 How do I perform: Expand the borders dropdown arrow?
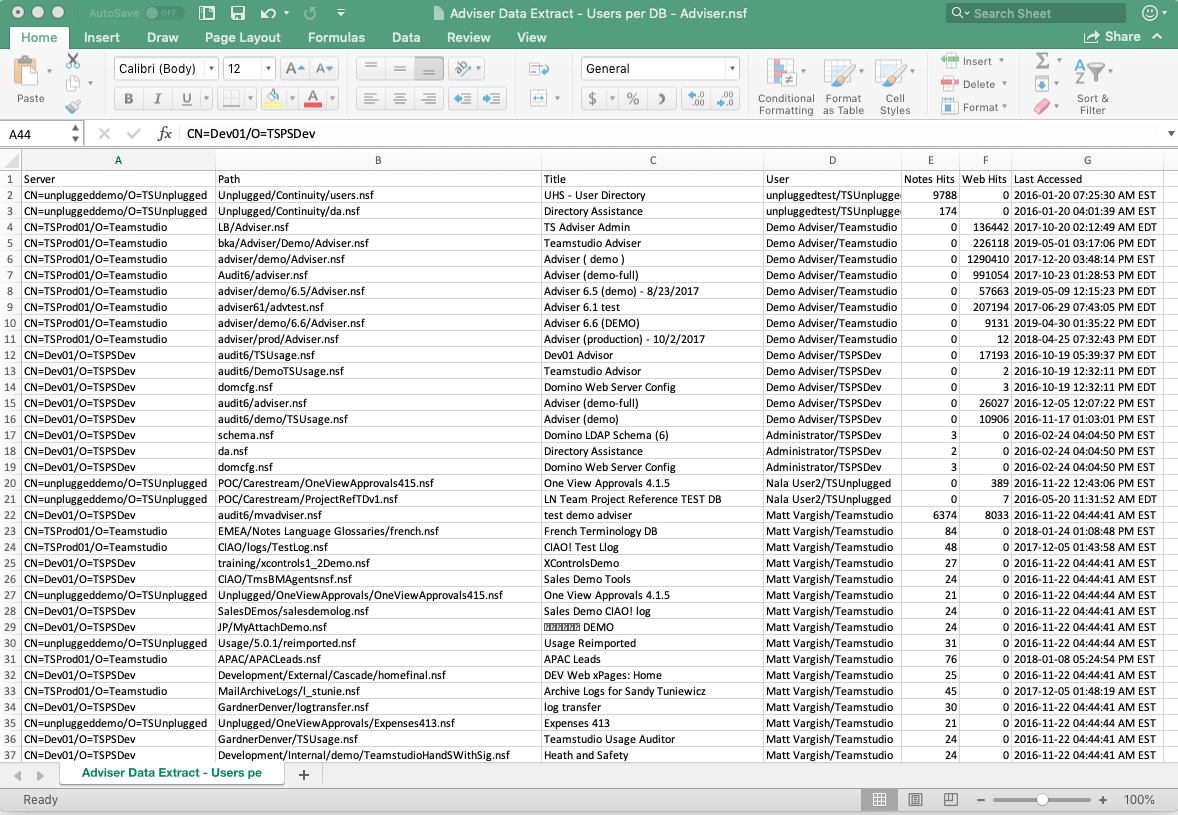[249, 98]
